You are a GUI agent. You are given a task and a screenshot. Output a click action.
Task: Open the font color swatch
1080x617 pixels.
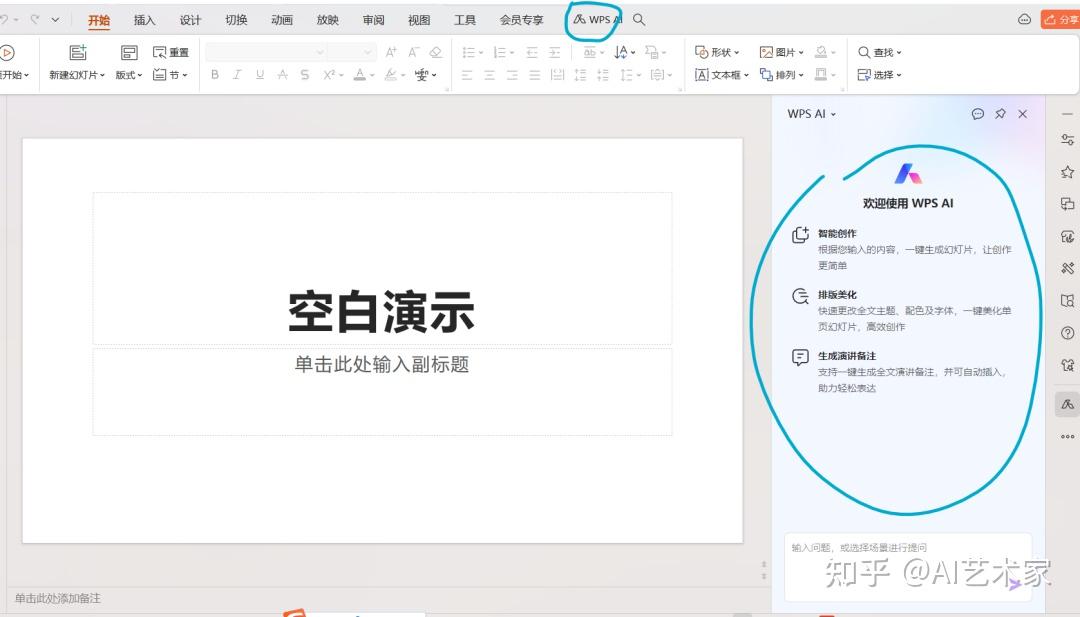click(360, 74)
